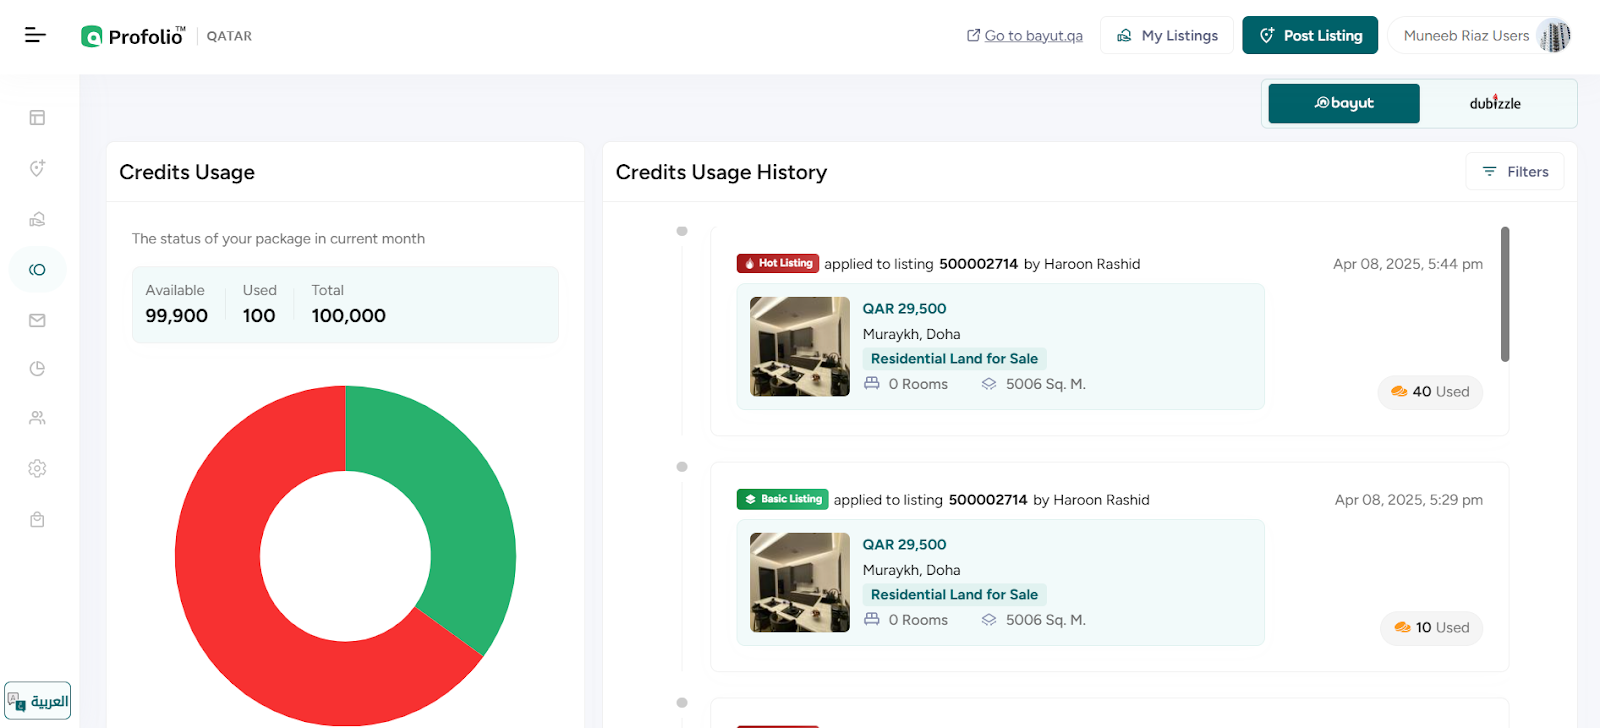The width and height of the screenshot is (1600, 728).
Task: Open the reports pie-chart sidebar icon
Action: click(x=37, y=368)
